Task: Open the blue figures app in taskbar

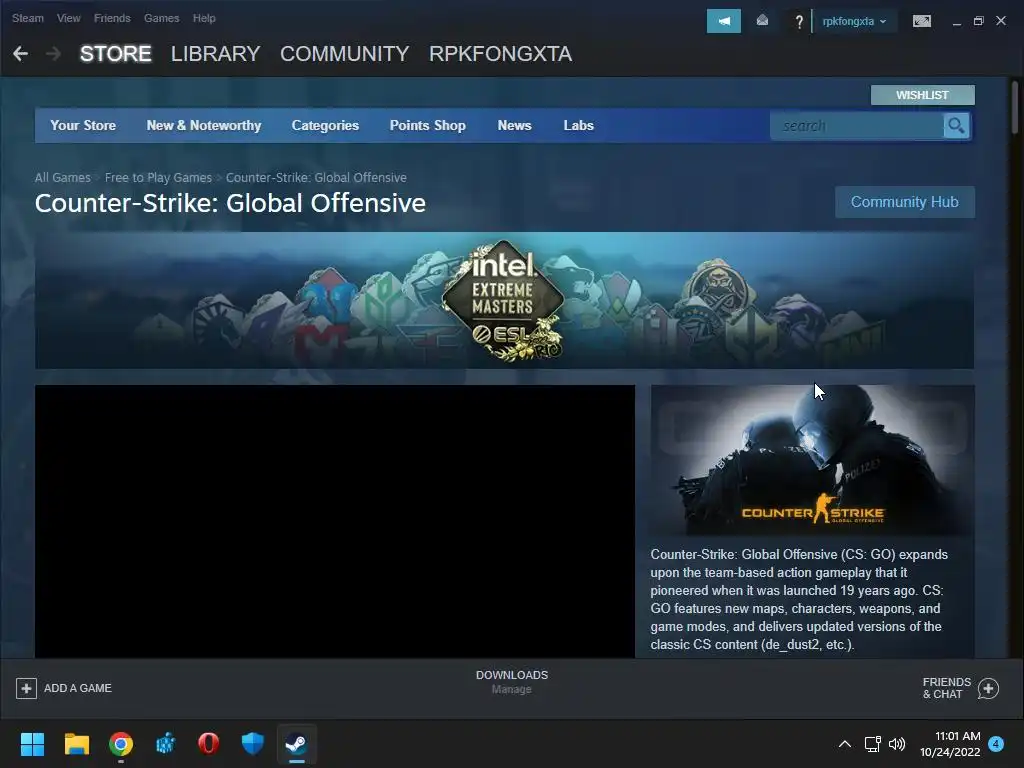Action: pos(165,744)
